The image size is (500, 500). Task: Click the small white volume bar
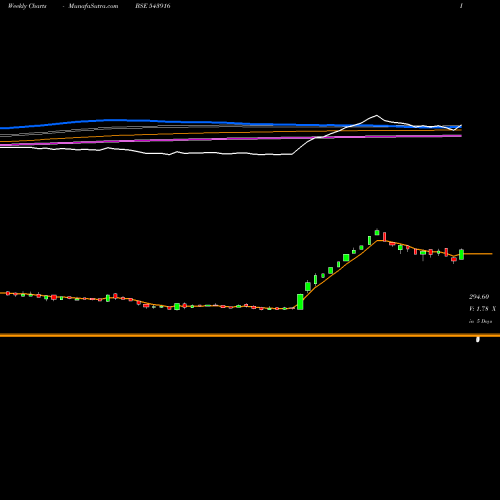[478, 340]
